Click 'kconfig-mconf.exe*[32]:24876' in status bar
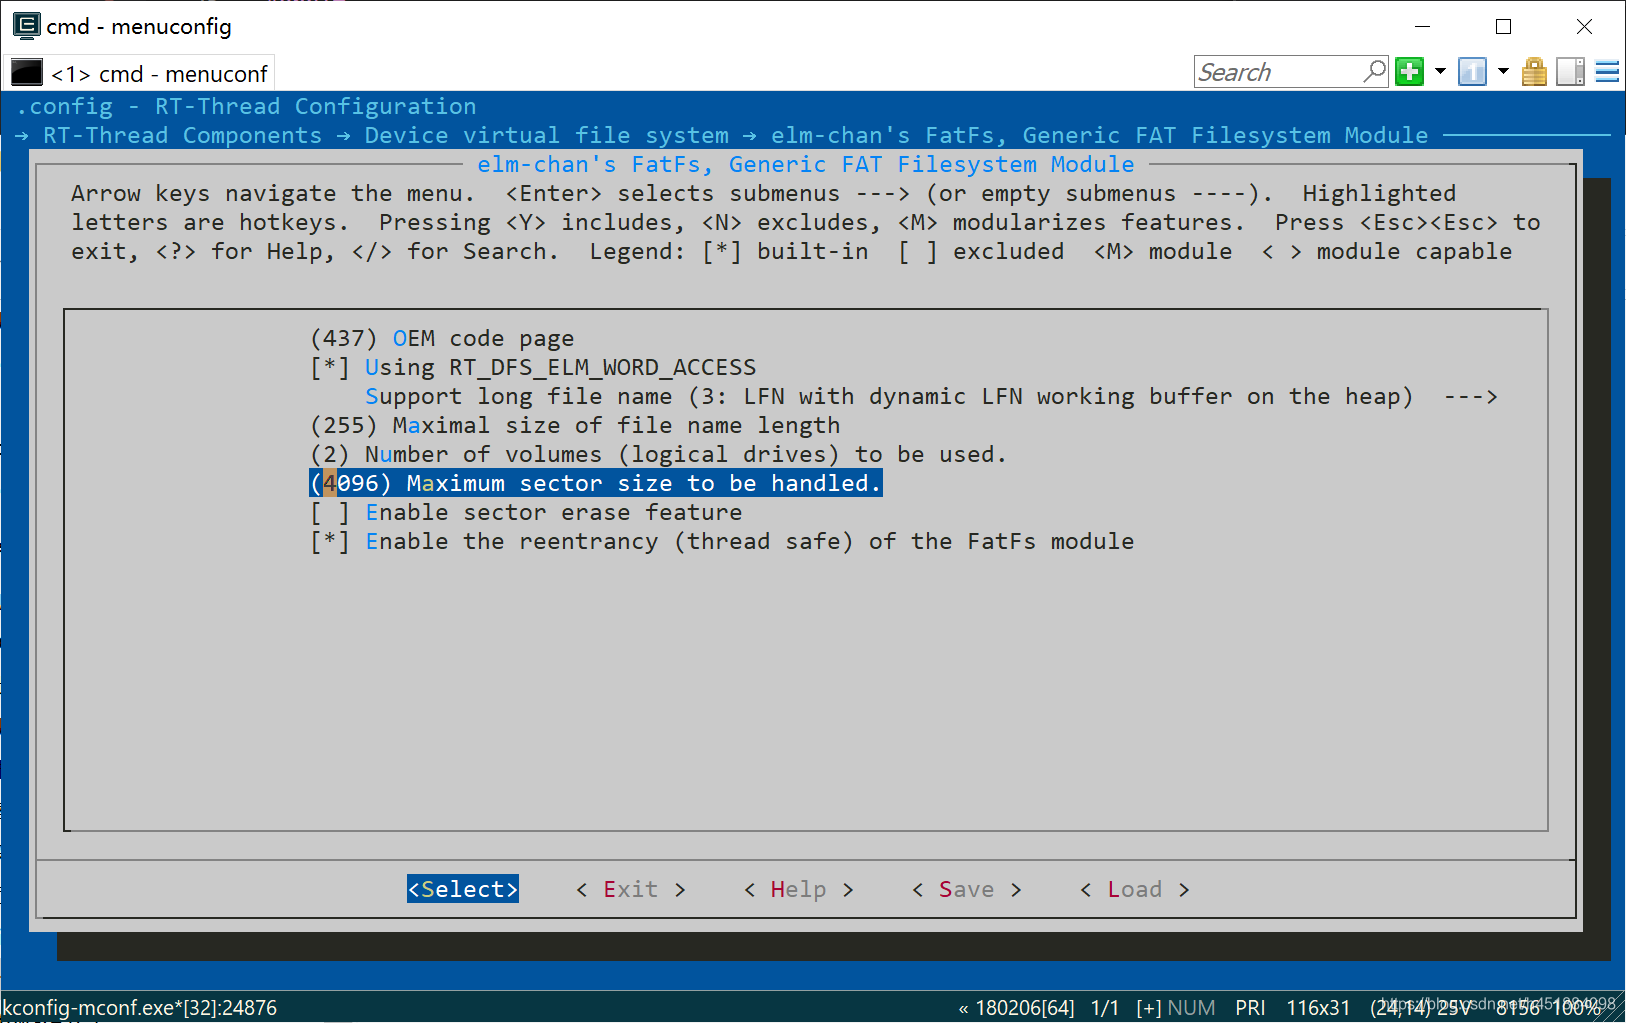1626x1023 pixels. coord(139,1007)
